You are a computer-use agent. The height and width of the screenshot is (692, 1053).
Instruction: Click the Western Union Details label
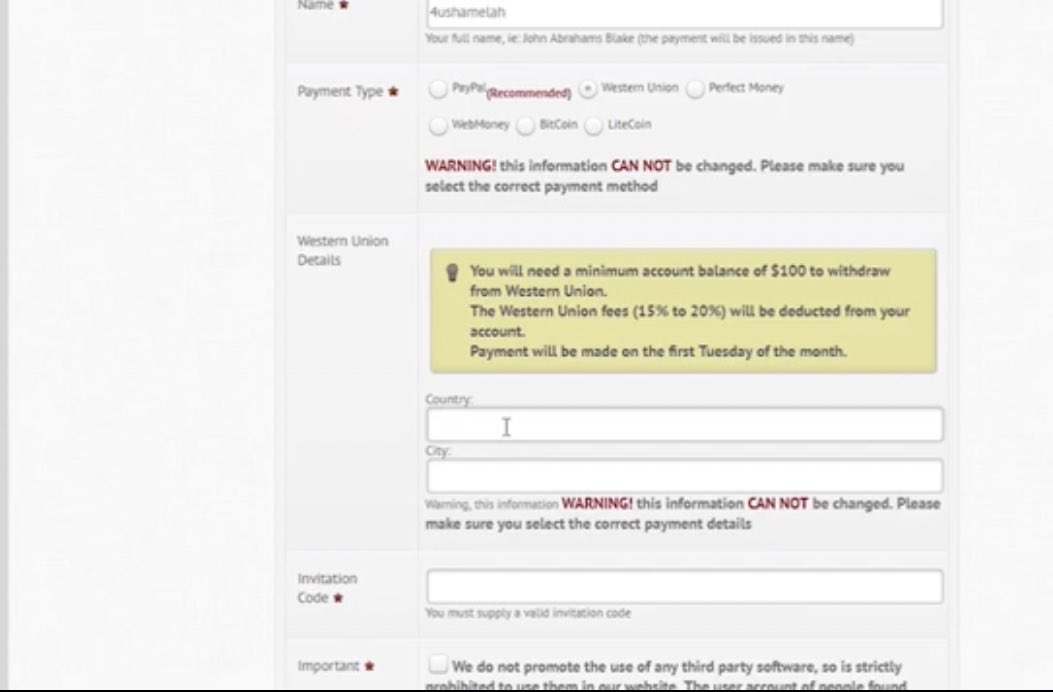[x=342, y=250]
